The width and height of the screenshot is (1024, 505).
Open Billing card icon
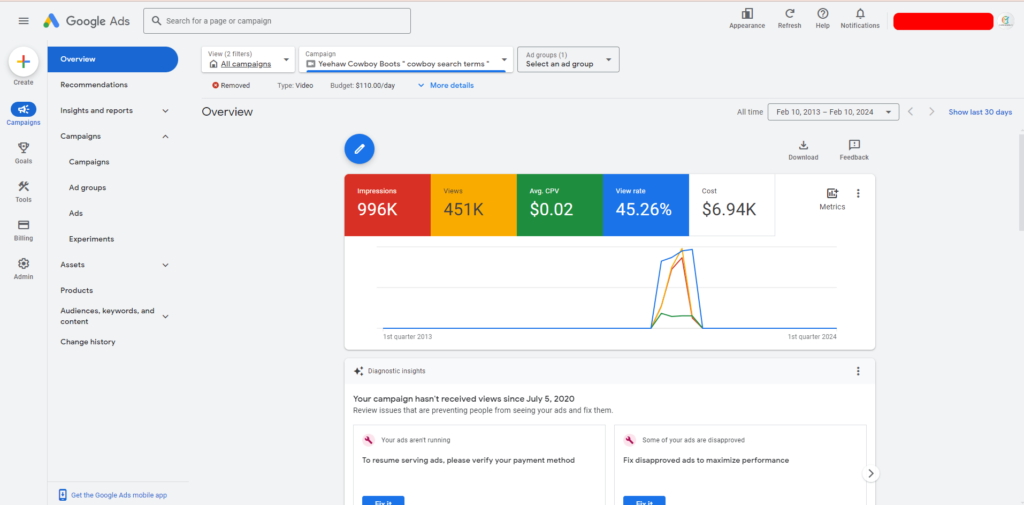coord(24,225)
